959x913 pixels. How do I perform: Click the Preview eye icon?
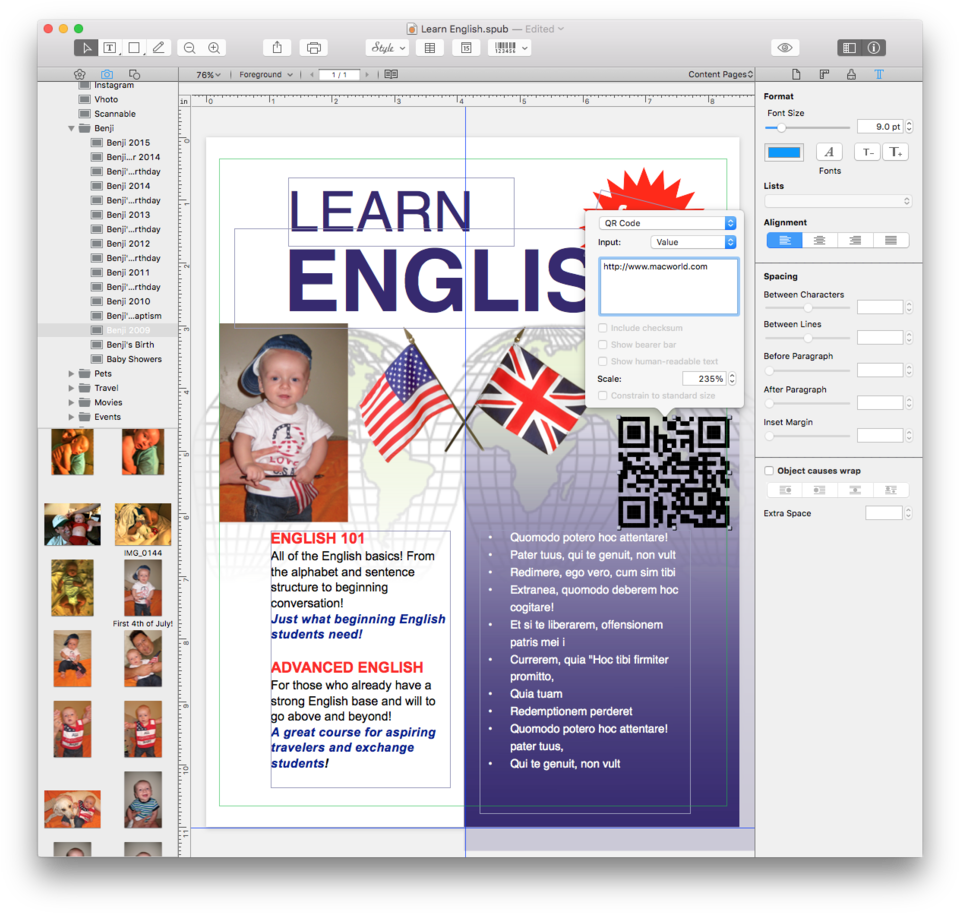[x=785, y=48]
